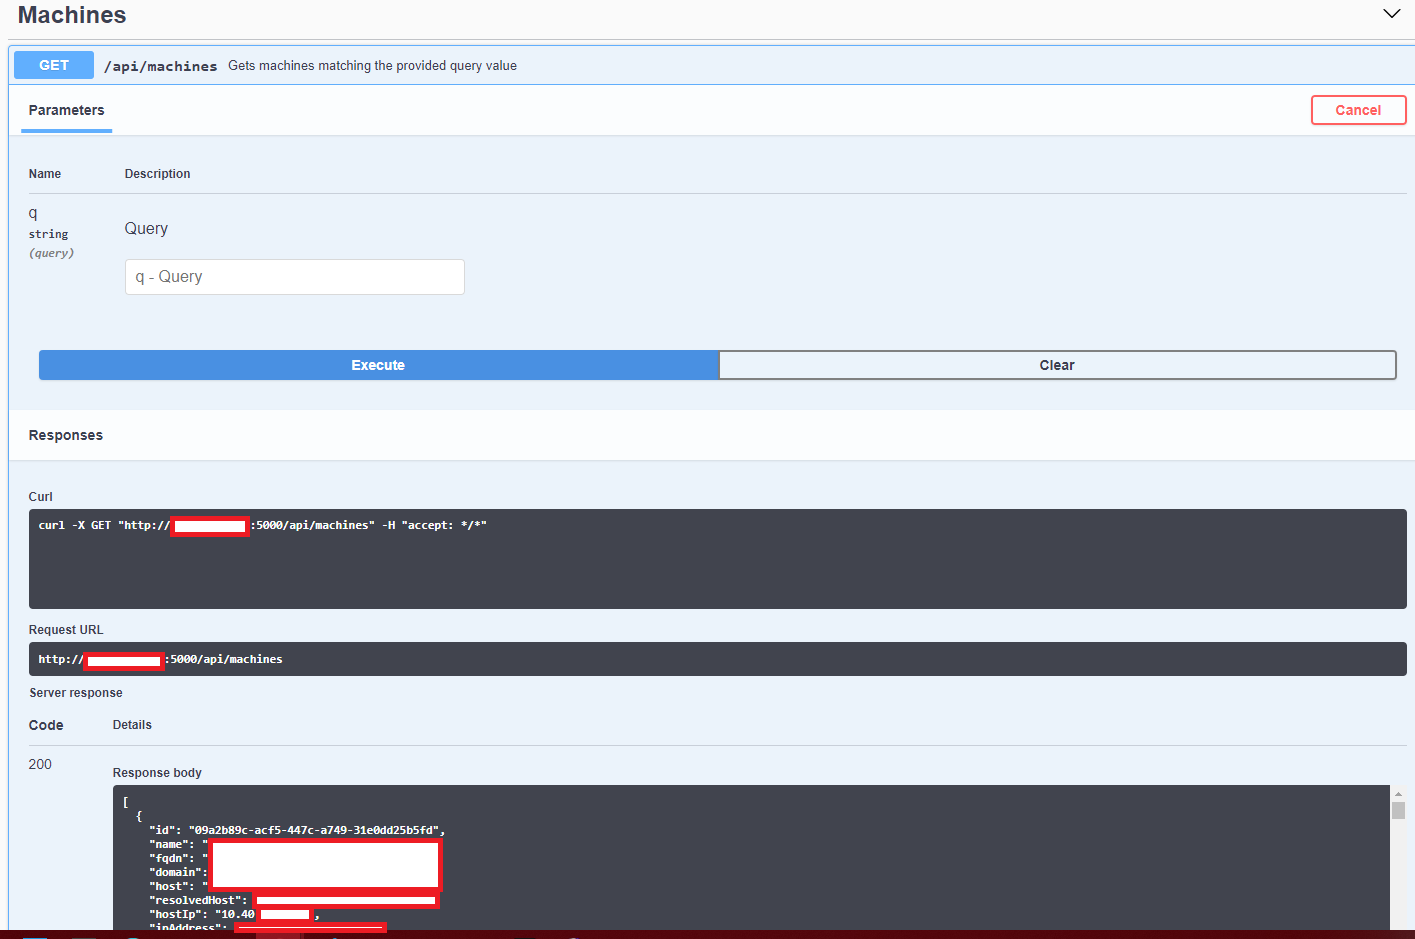Click the Responses section label
Screen dimensions: 1415x939
click(65, 435)
